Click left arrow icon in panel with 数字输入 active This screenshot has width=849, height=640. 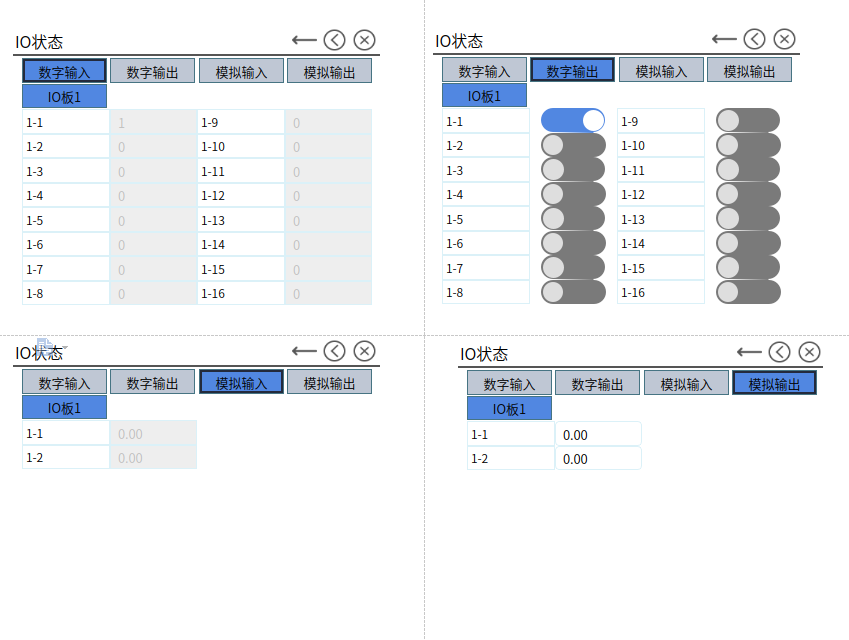(304, 40)
